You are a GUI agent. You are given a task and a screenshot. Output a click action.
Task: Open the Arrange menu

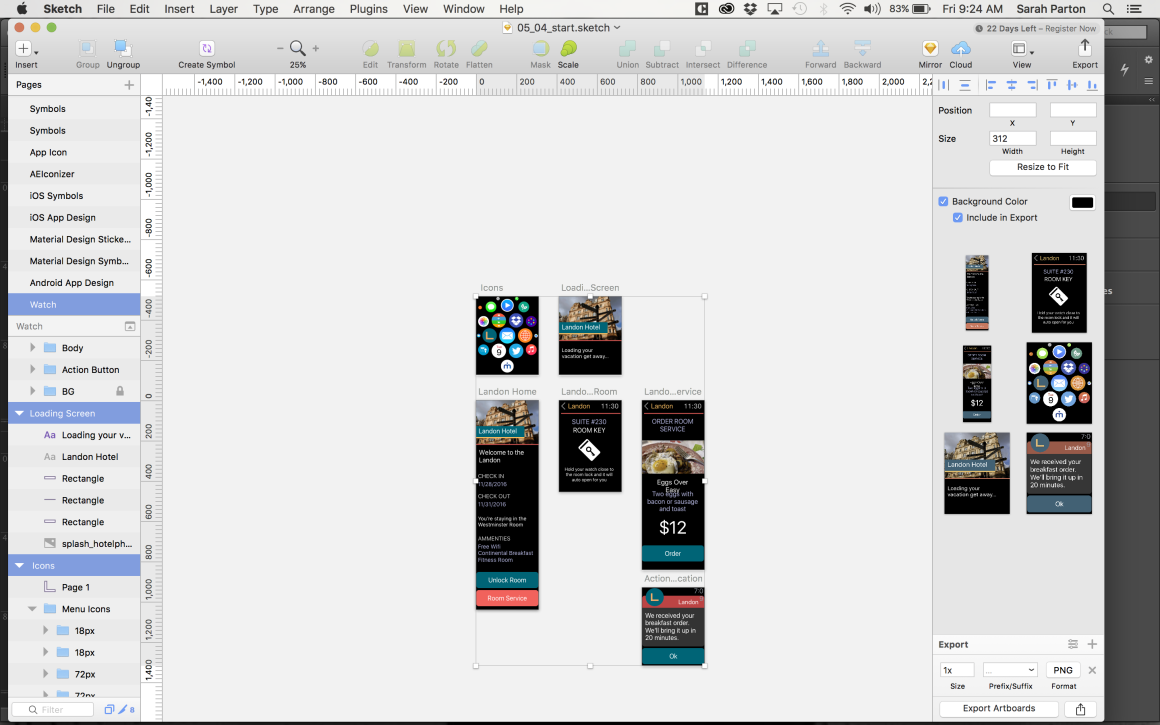pyautogui.click(x=314, y=9)
